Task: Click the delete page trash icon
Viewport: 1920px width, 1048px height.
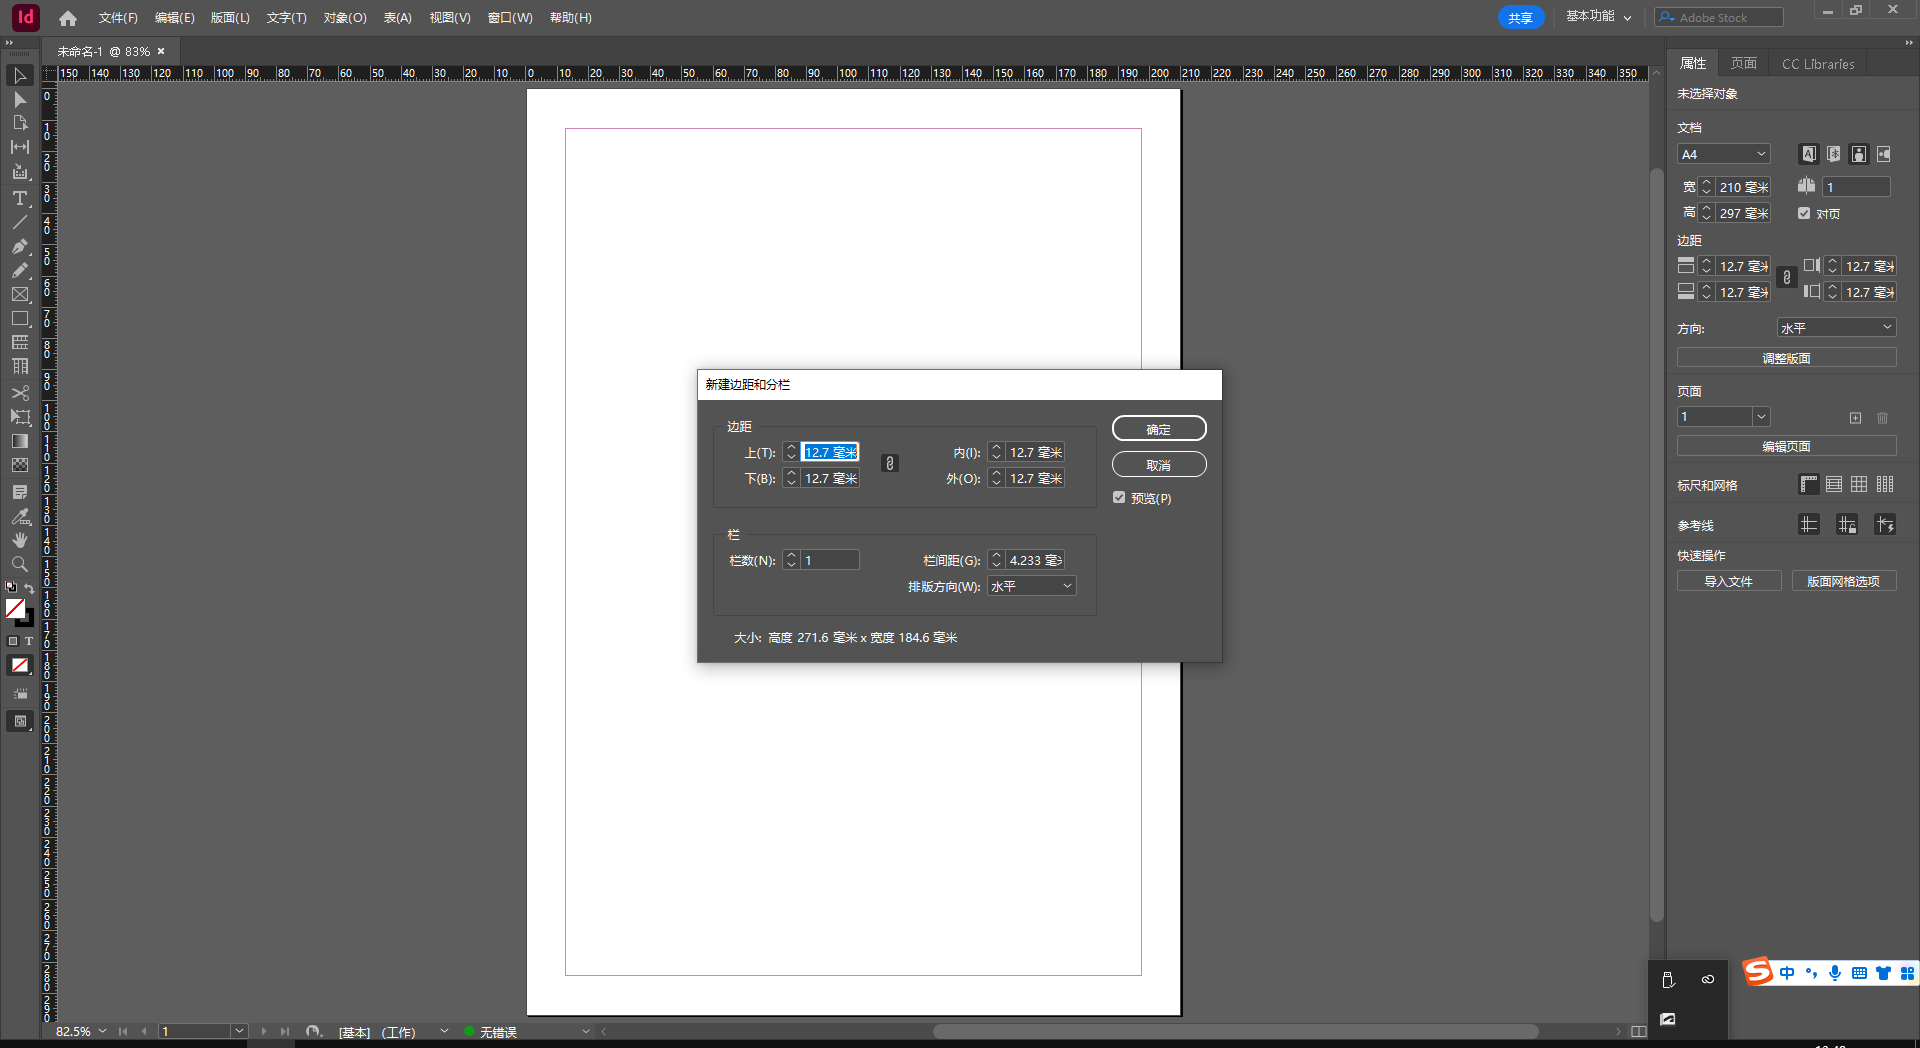Action: point(1882,418)
